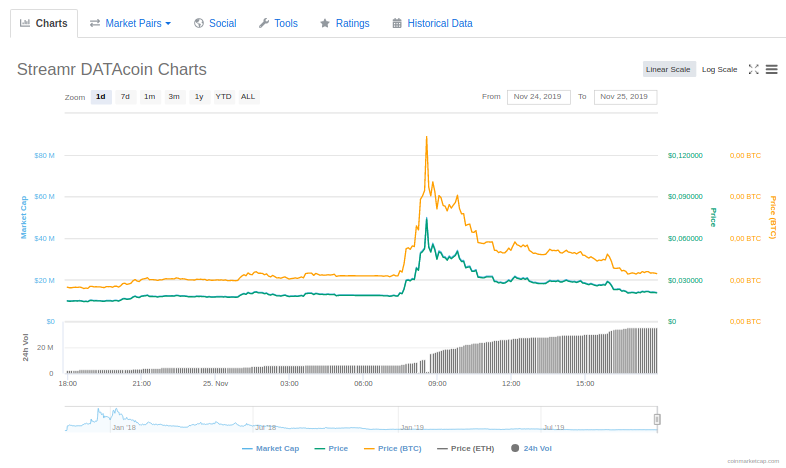Click the Ratings star icon
Image resolution: width=786 pixels, height=468 pixels.
click(325, 23)
